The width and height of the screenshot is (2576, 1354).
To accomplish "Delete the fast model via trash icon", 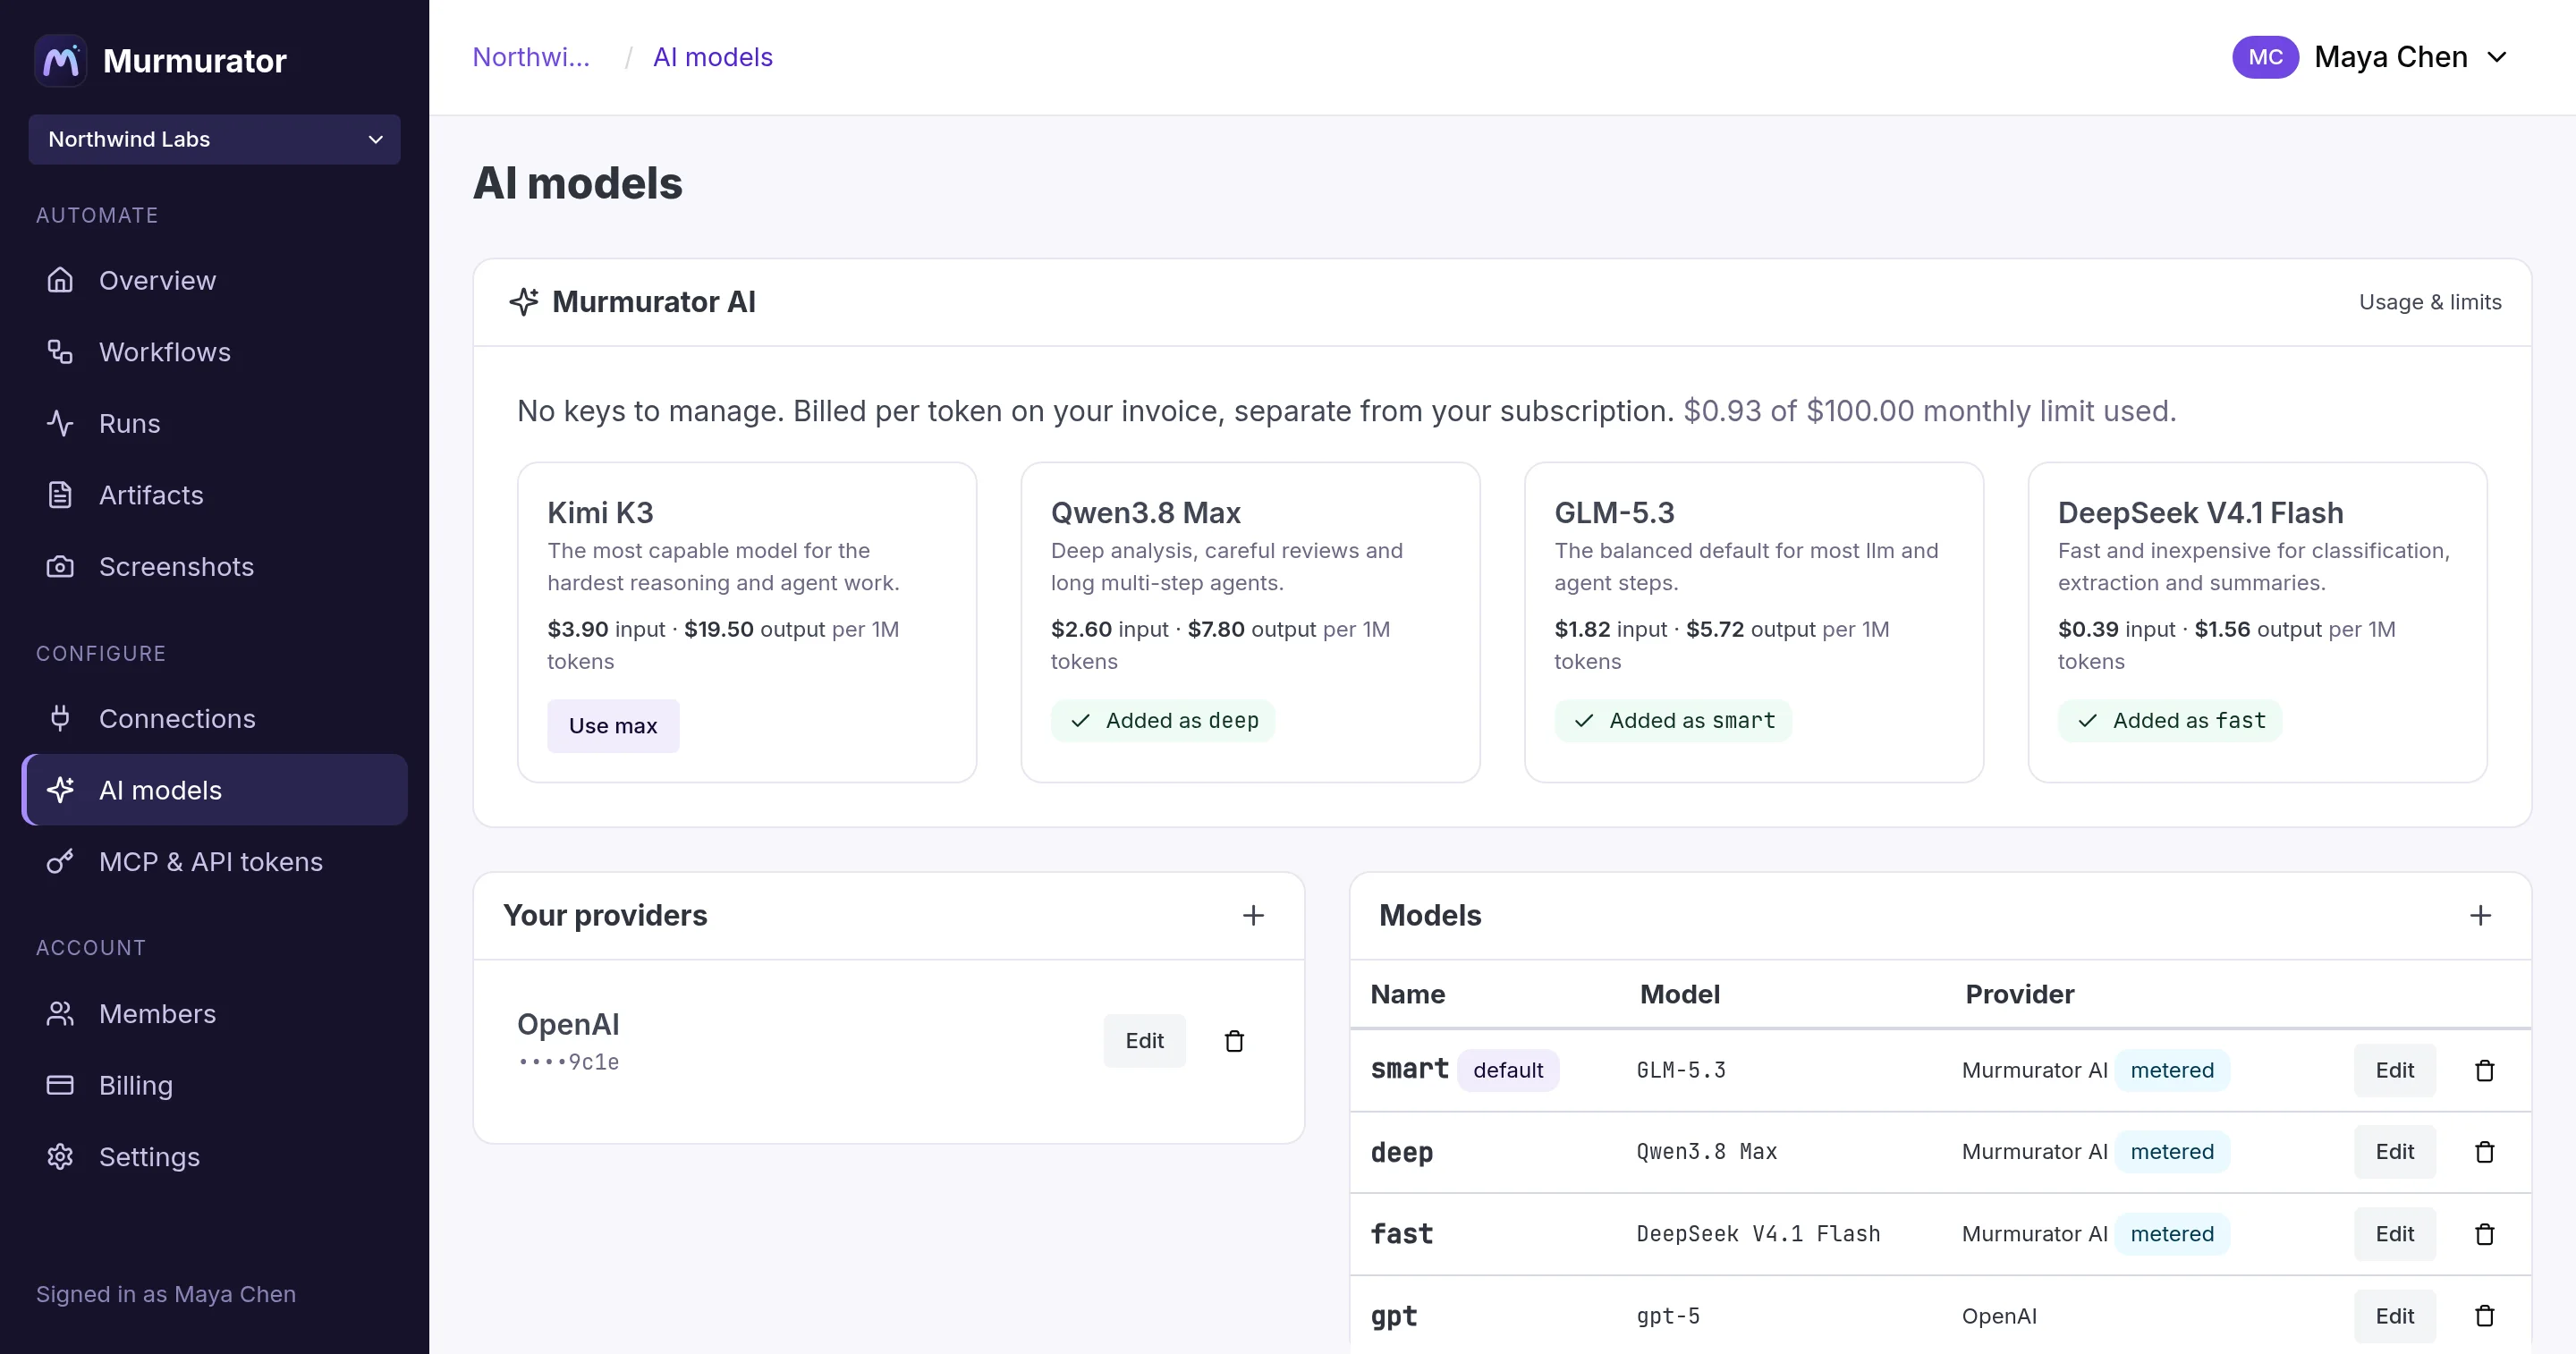I will coord(2484,1234).
